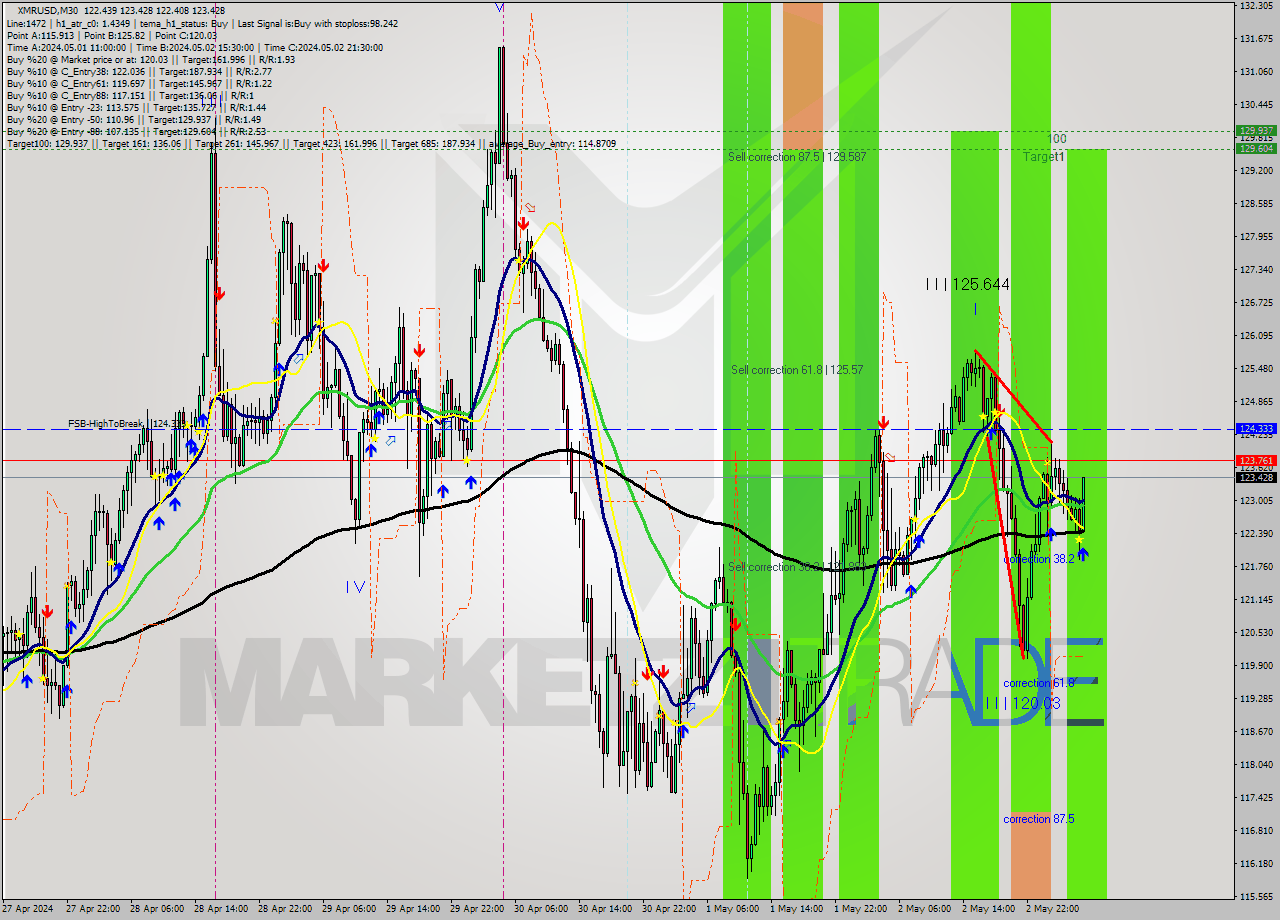Click the 119.285 price axis label

[x=1256, y=698]
